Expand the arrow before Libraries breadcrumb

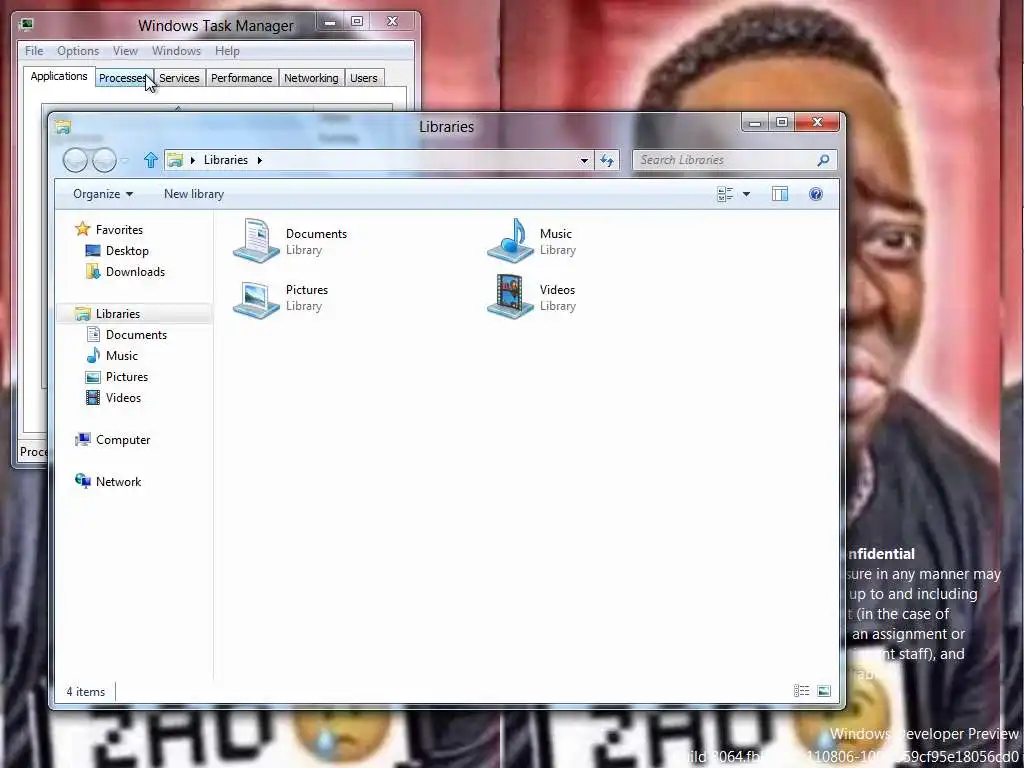[x=193, y=160]
